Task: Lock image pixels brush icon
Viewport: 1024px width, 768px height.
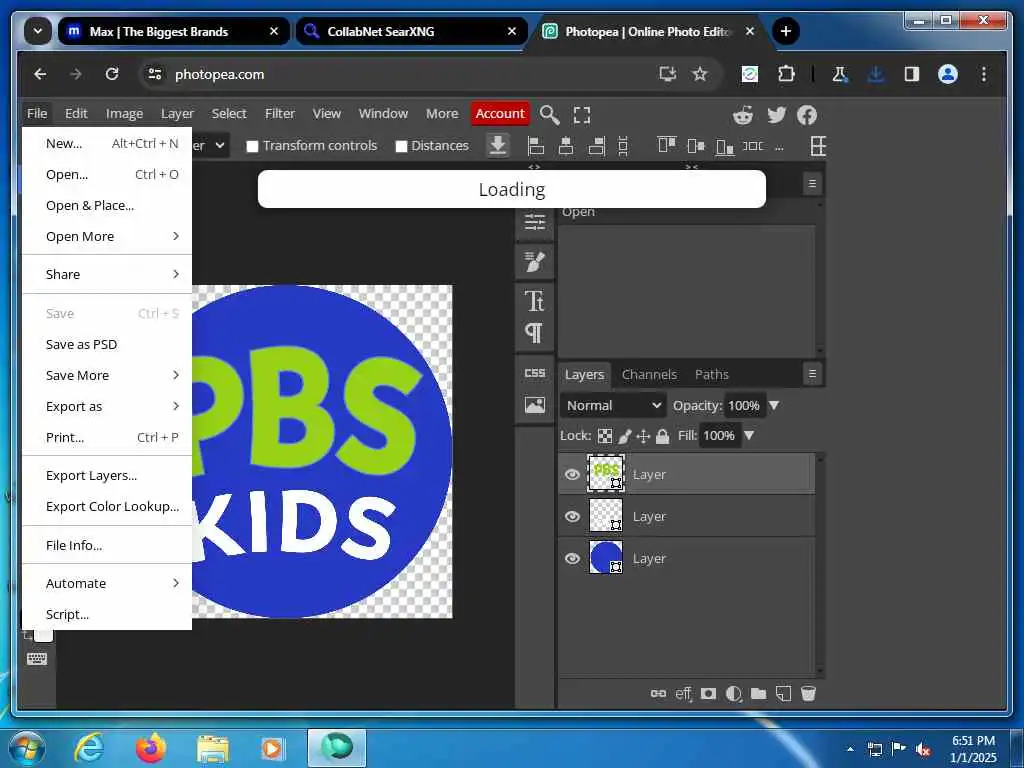Action: 624,436
